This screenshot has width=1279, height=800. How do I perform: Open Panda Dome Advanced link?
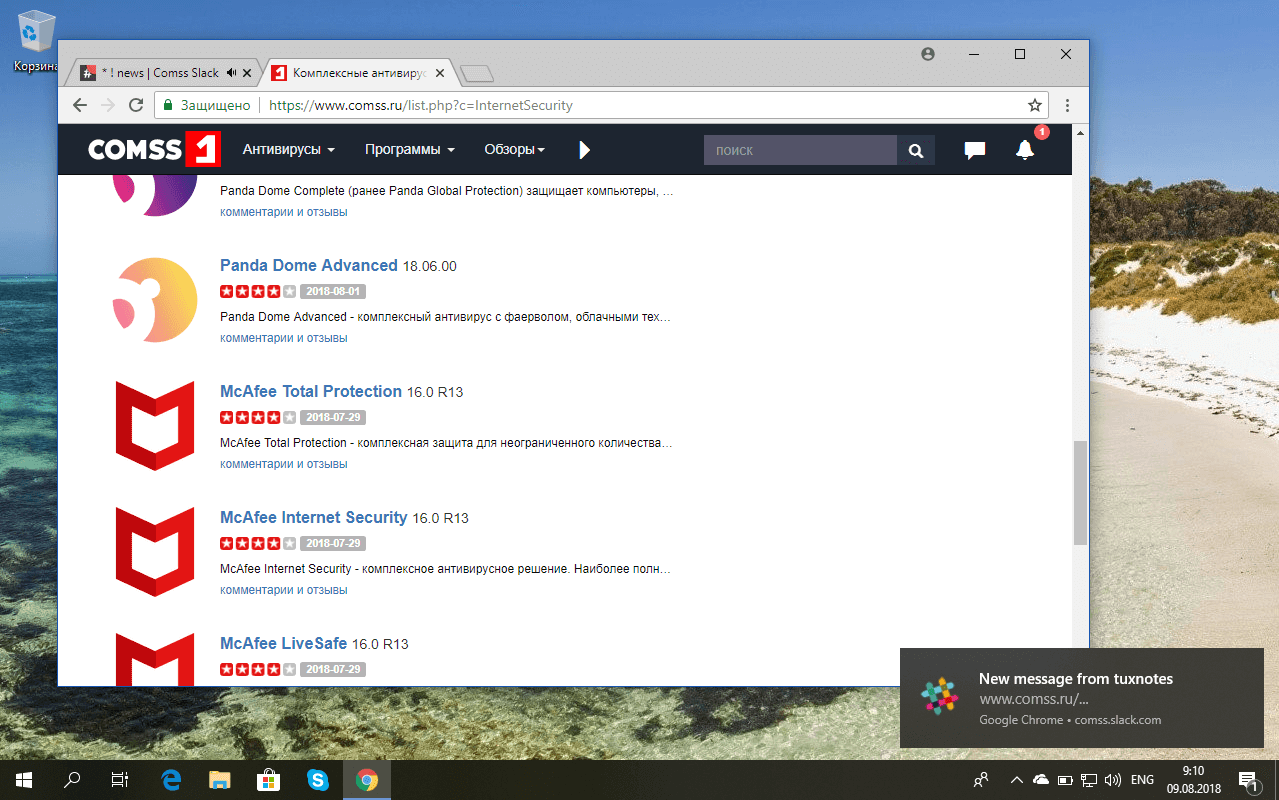(309, 265)
